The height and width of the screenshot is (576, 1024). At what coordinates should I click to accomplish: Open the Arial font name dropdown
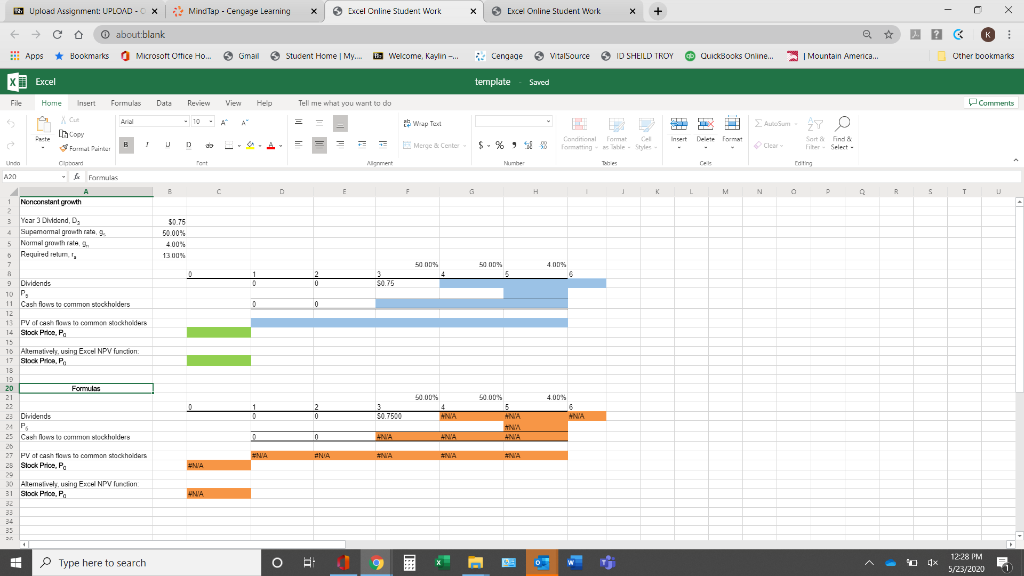click(x=185, y=121)
